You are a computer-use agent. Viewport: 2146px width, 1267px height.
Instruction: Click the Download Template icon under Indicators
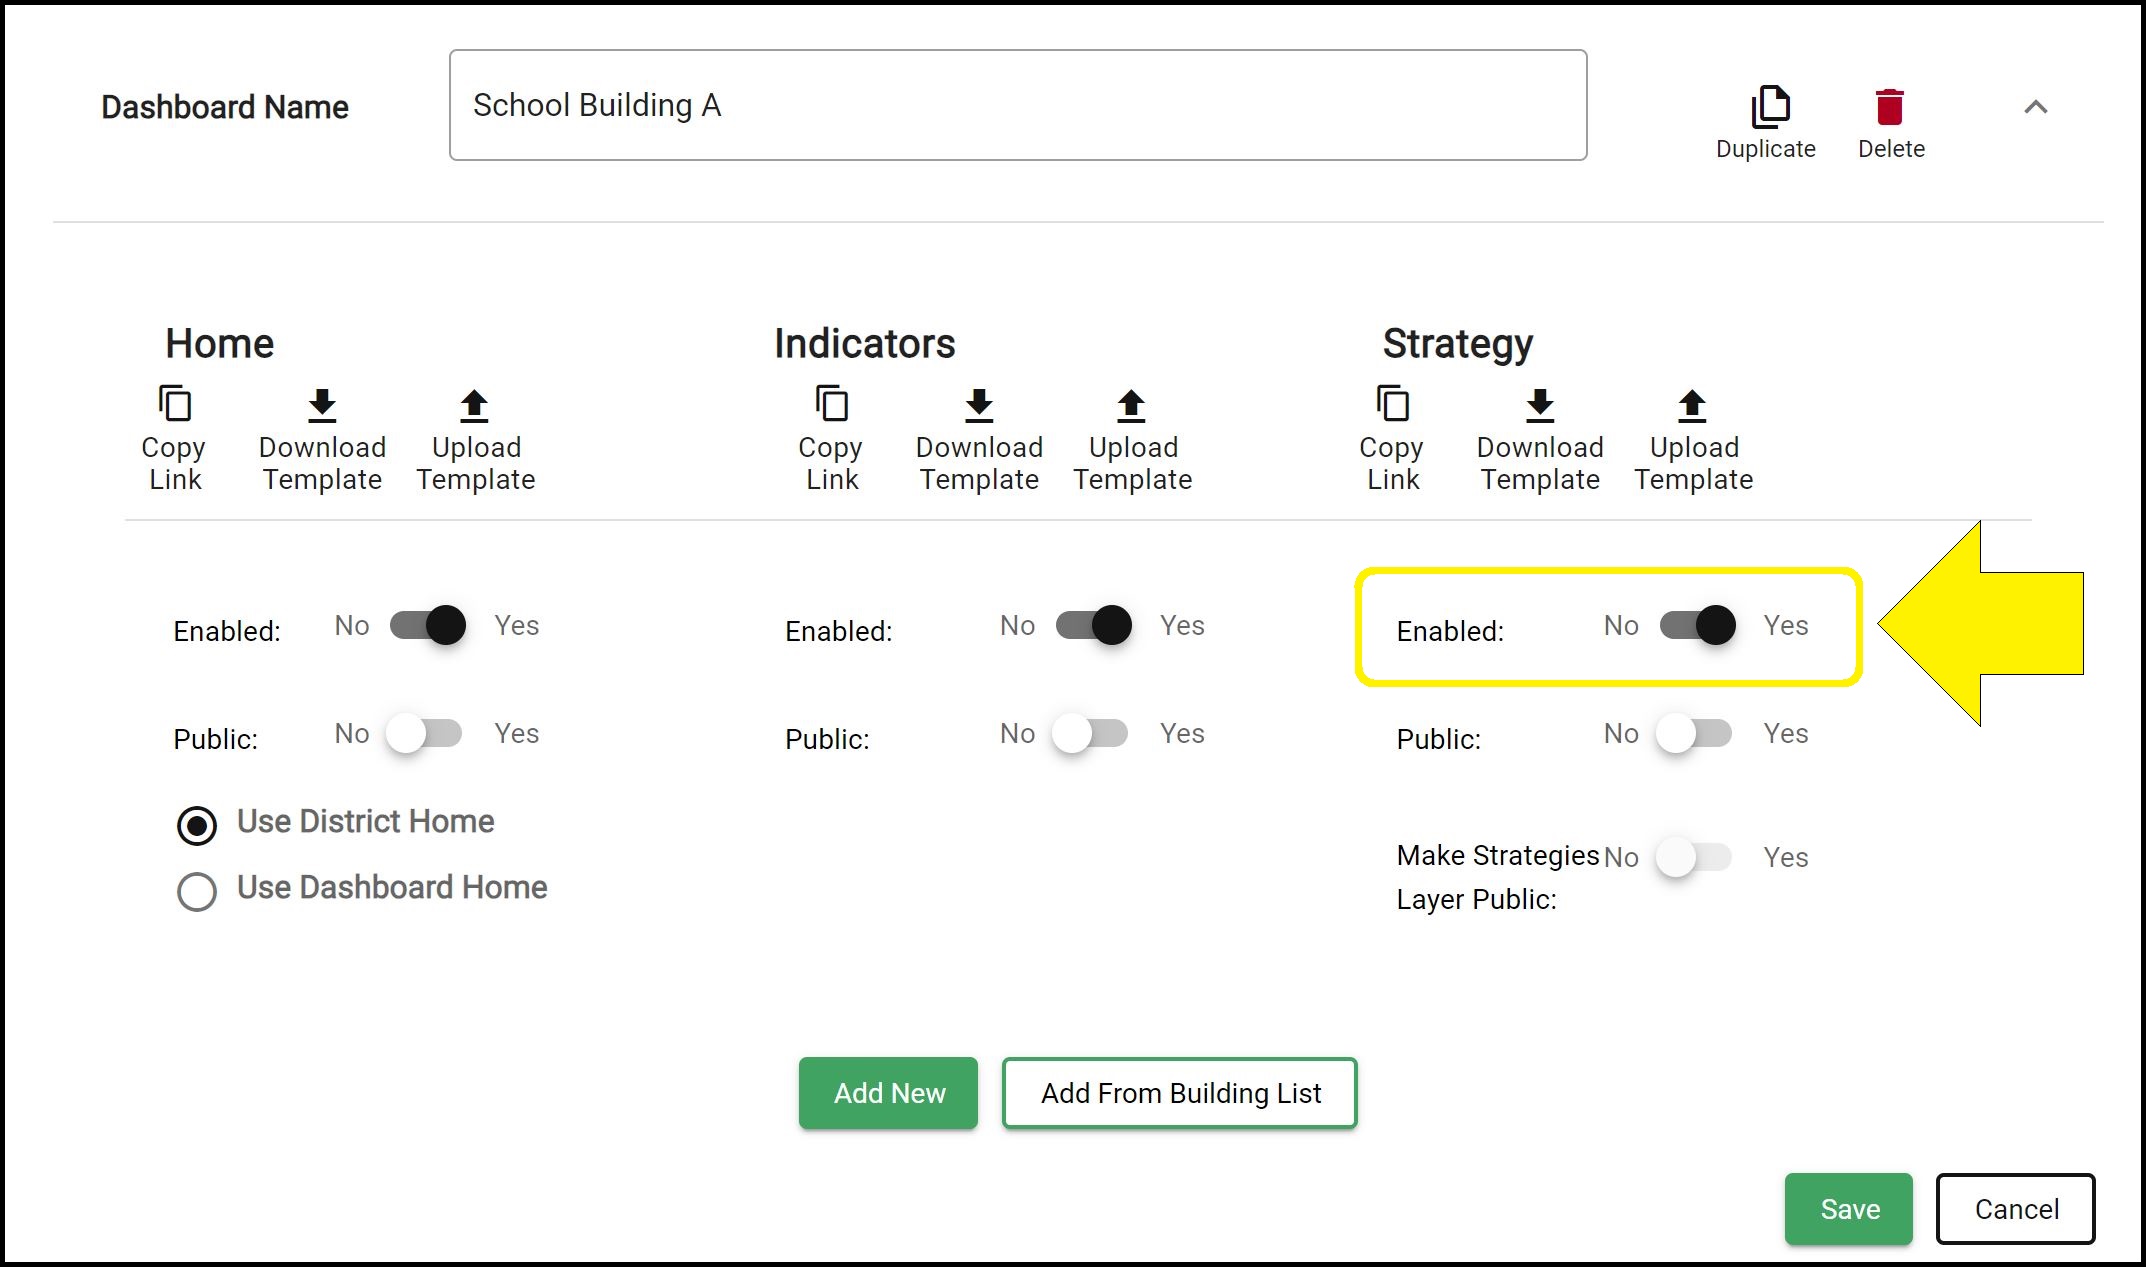pyautogui.click(x=978, y=404)
